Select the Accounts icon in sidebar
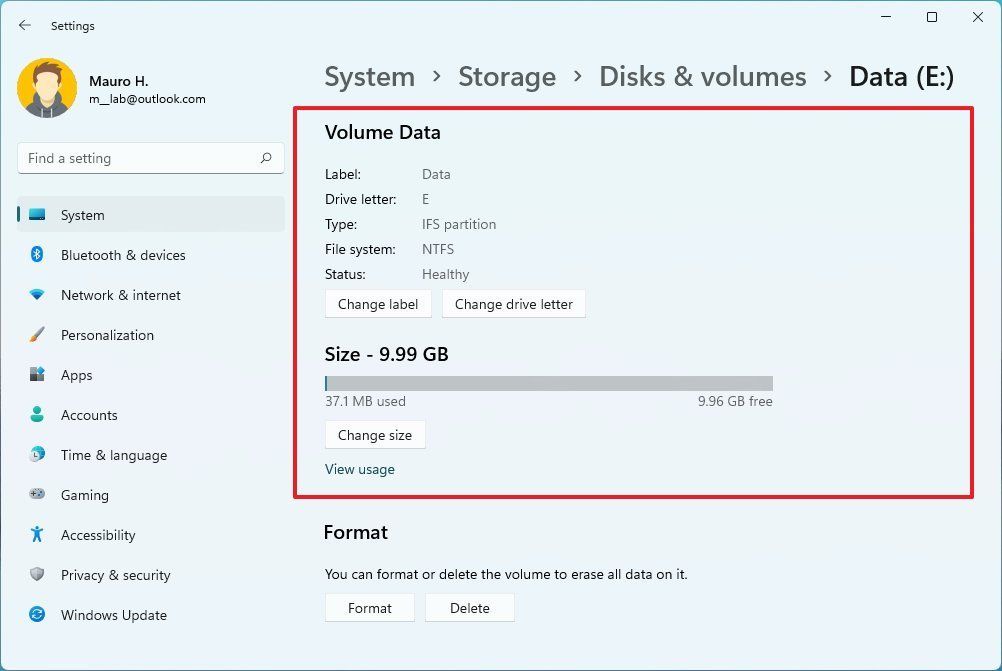 click(37, 415)
